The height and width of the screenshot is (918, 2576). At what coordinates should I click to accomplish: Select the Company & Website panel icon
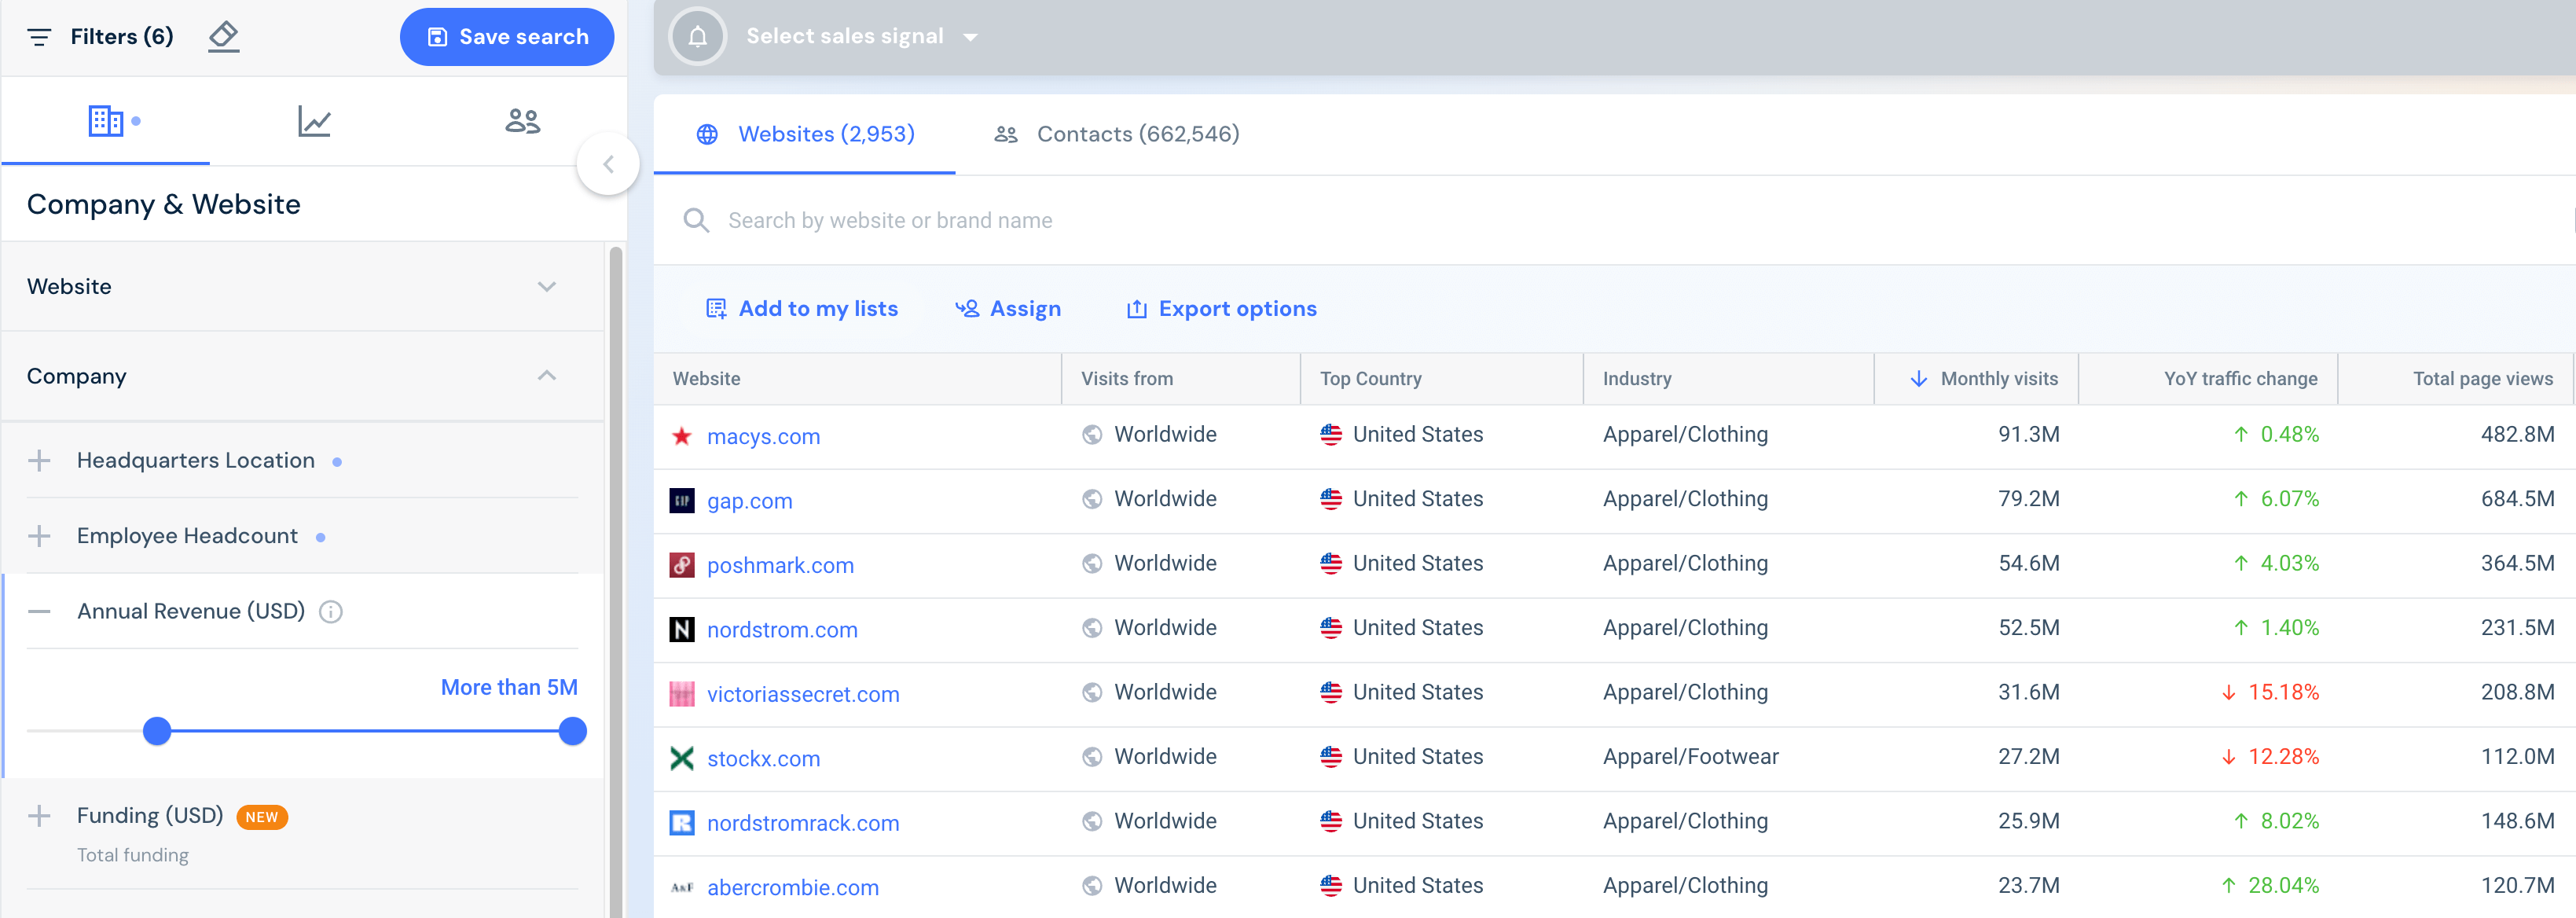click(105, 119)
